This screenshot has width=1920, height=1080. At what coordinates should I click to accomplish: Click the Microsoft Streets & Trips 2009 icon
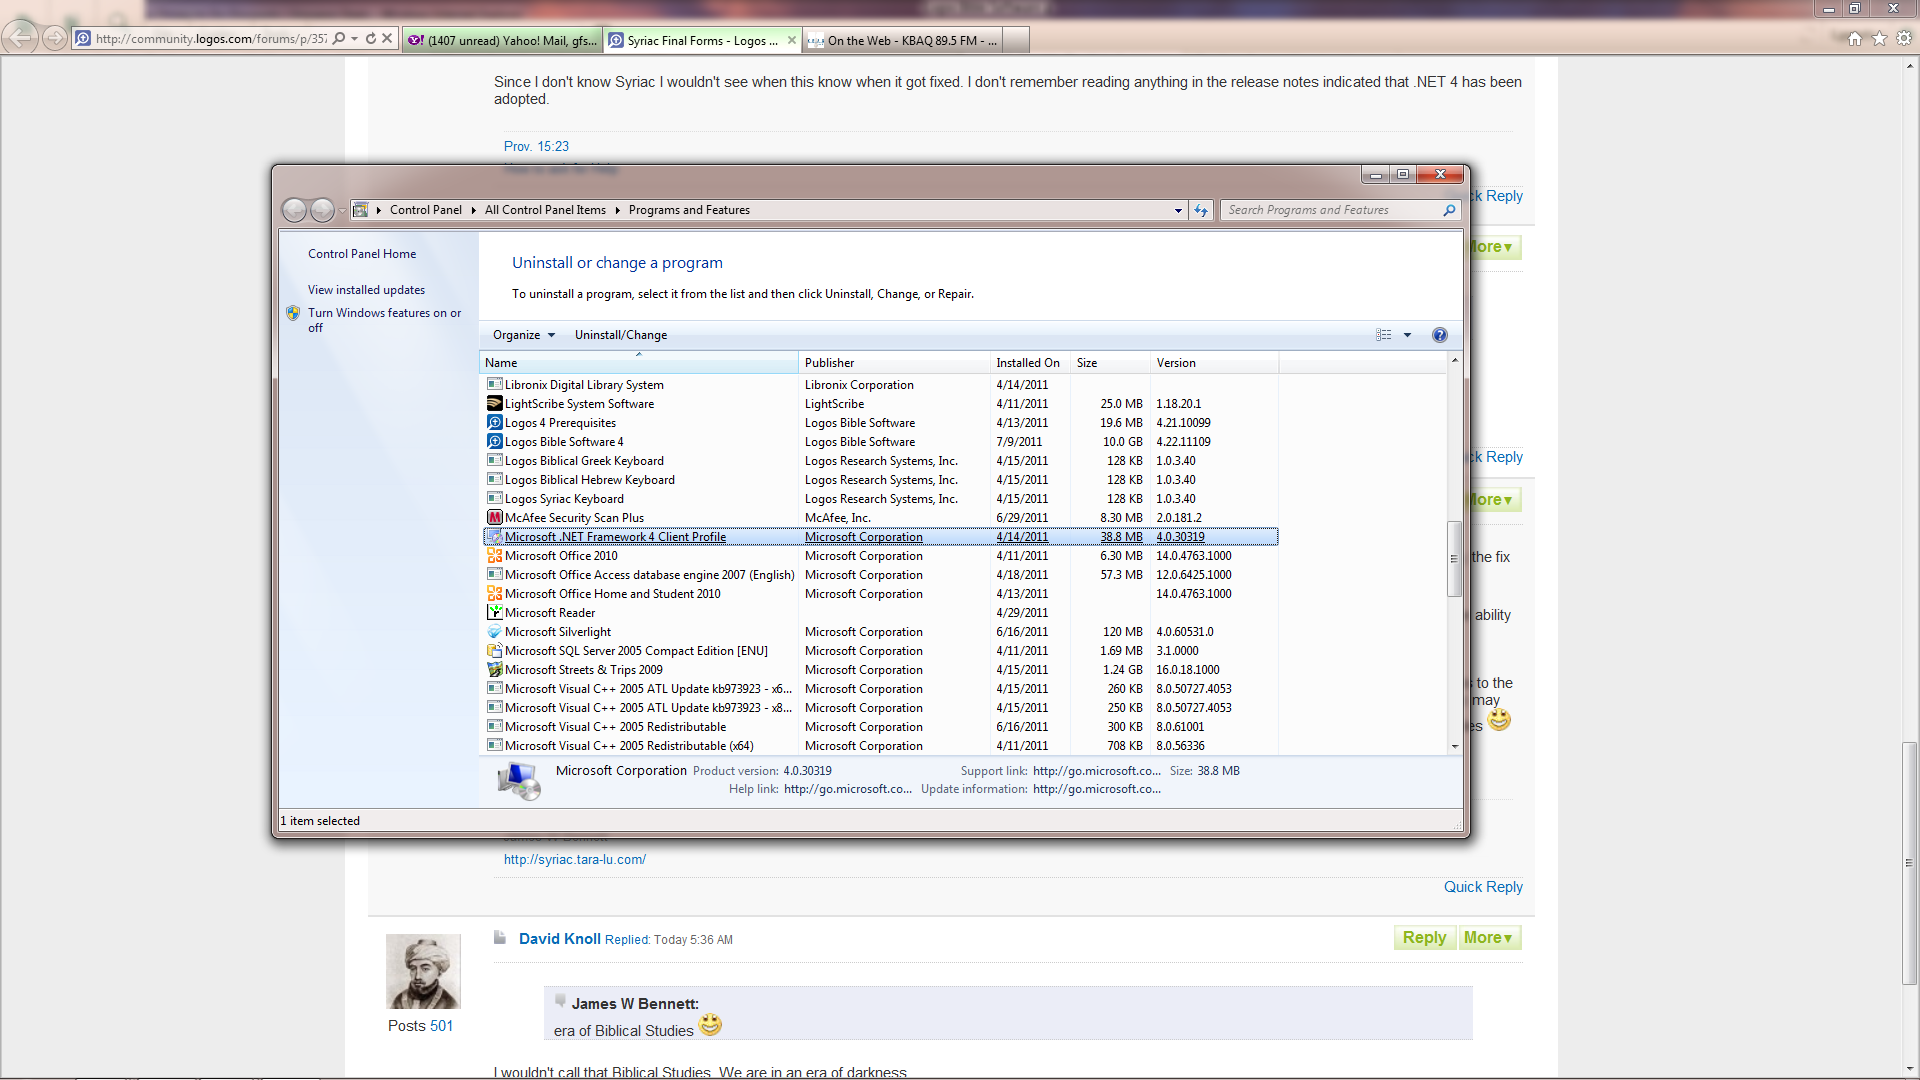point(494,669)
